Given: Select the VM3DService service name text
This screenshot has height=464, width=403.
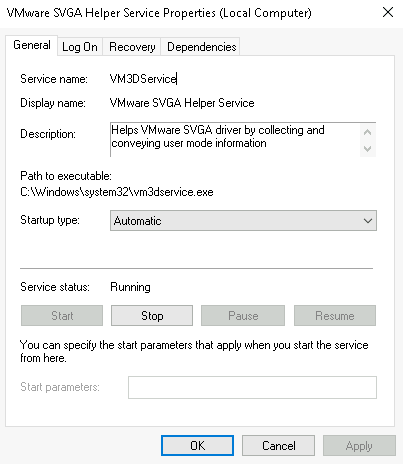Looking at the screenshot, I should point(143,79).
